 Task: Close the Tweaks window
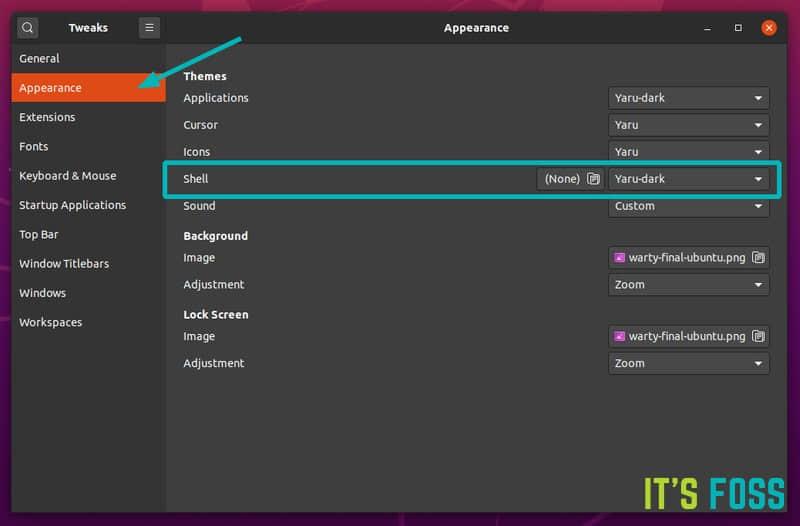pos(768,28)
